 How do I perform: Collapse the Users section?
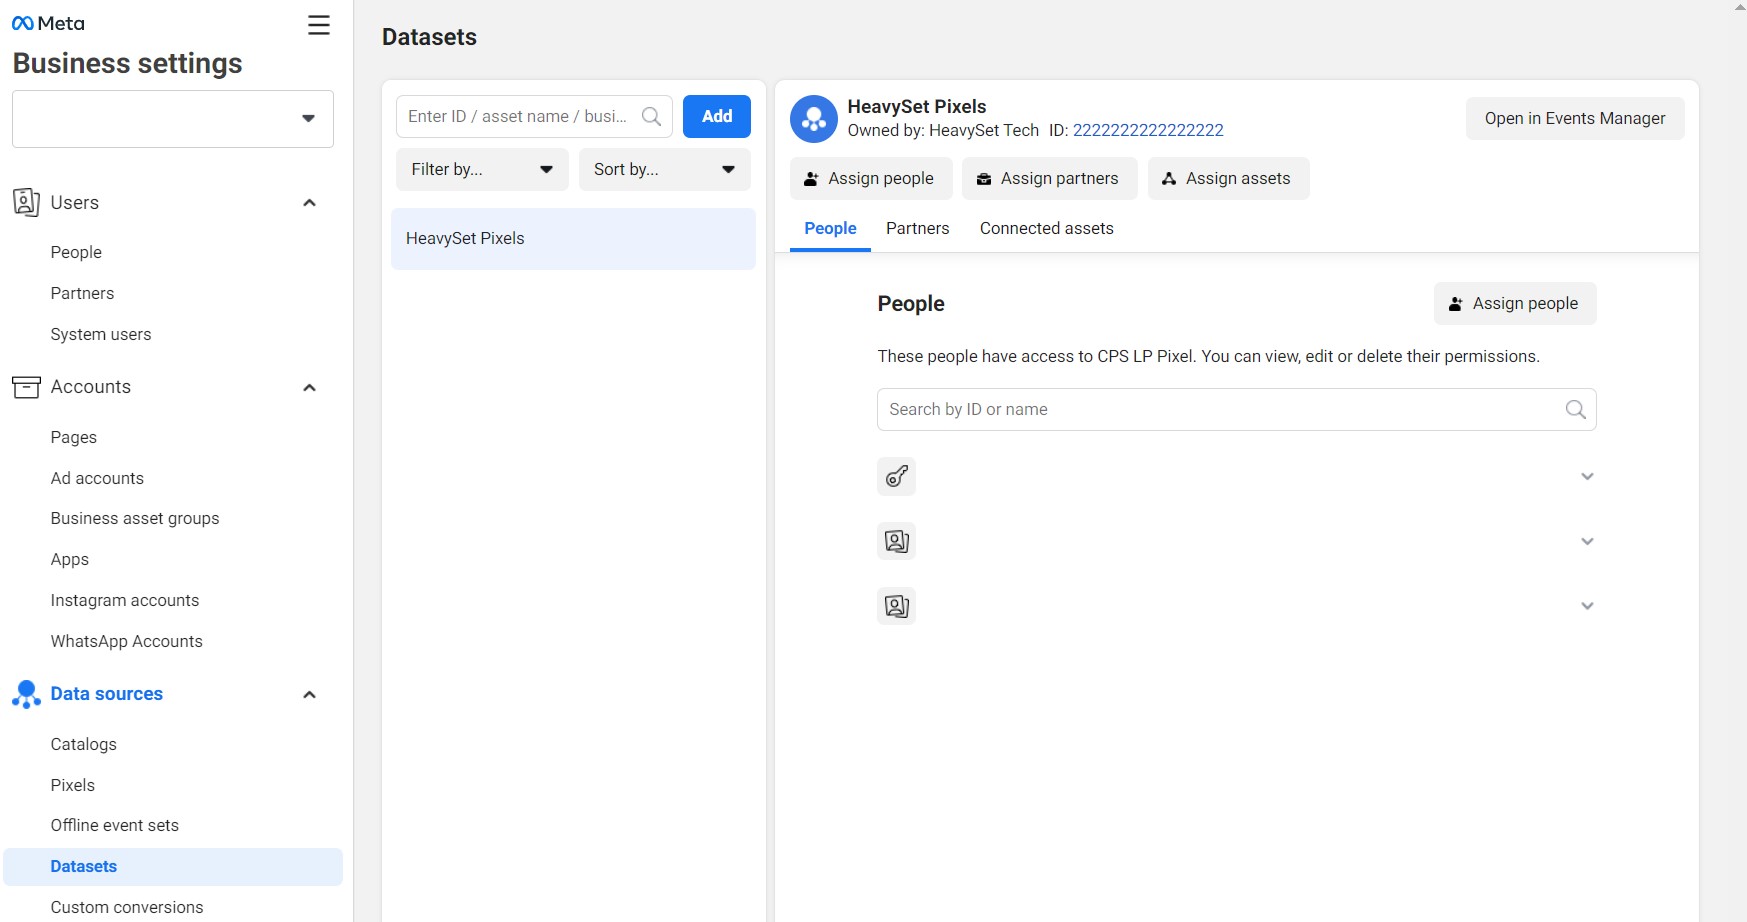[x=310, y=203]
